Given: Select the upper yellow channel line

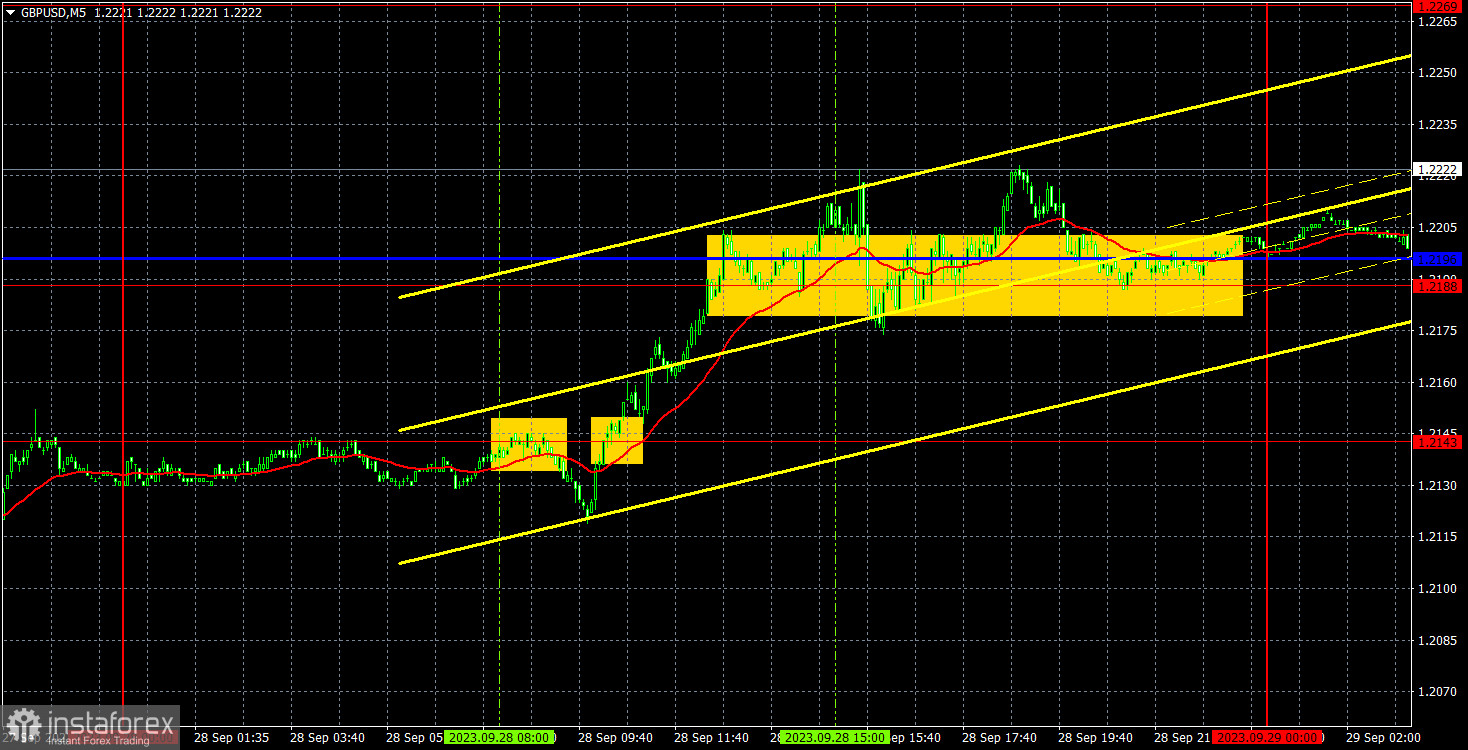Looking at the screenshot, I should pos(905,177).
